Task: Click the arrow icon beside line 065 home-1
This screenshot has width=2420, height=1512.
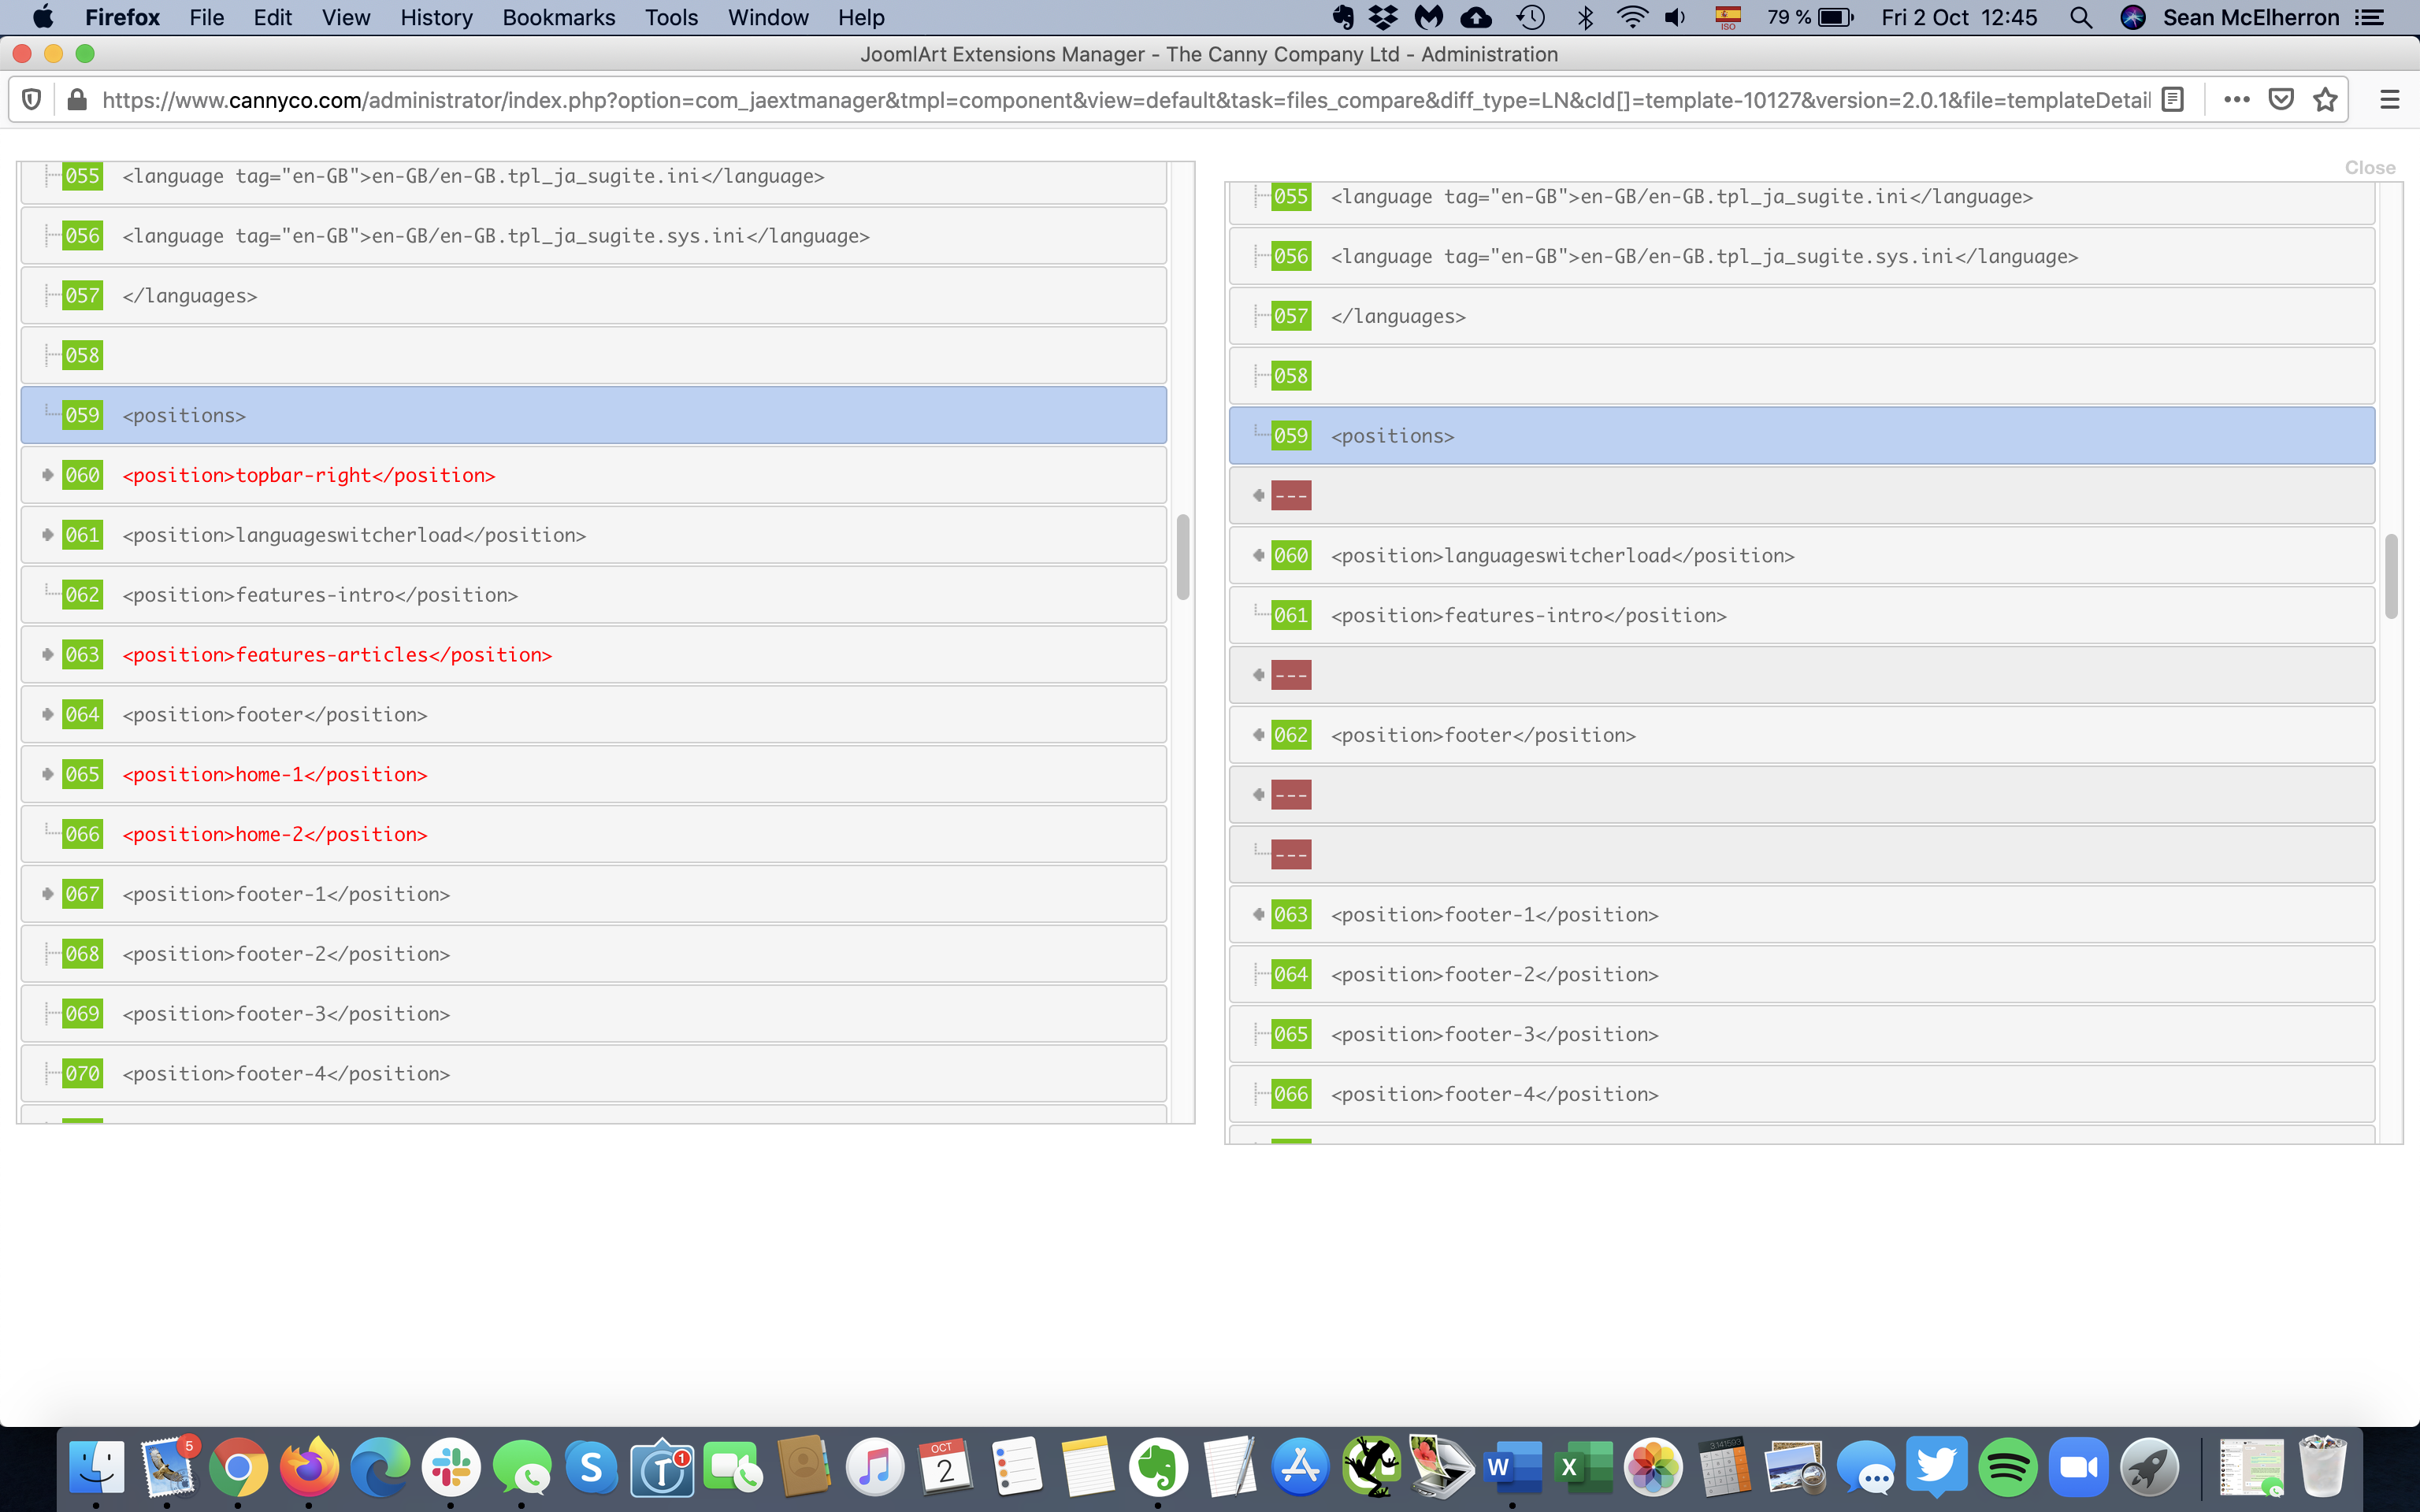Action: coord(47,774)
